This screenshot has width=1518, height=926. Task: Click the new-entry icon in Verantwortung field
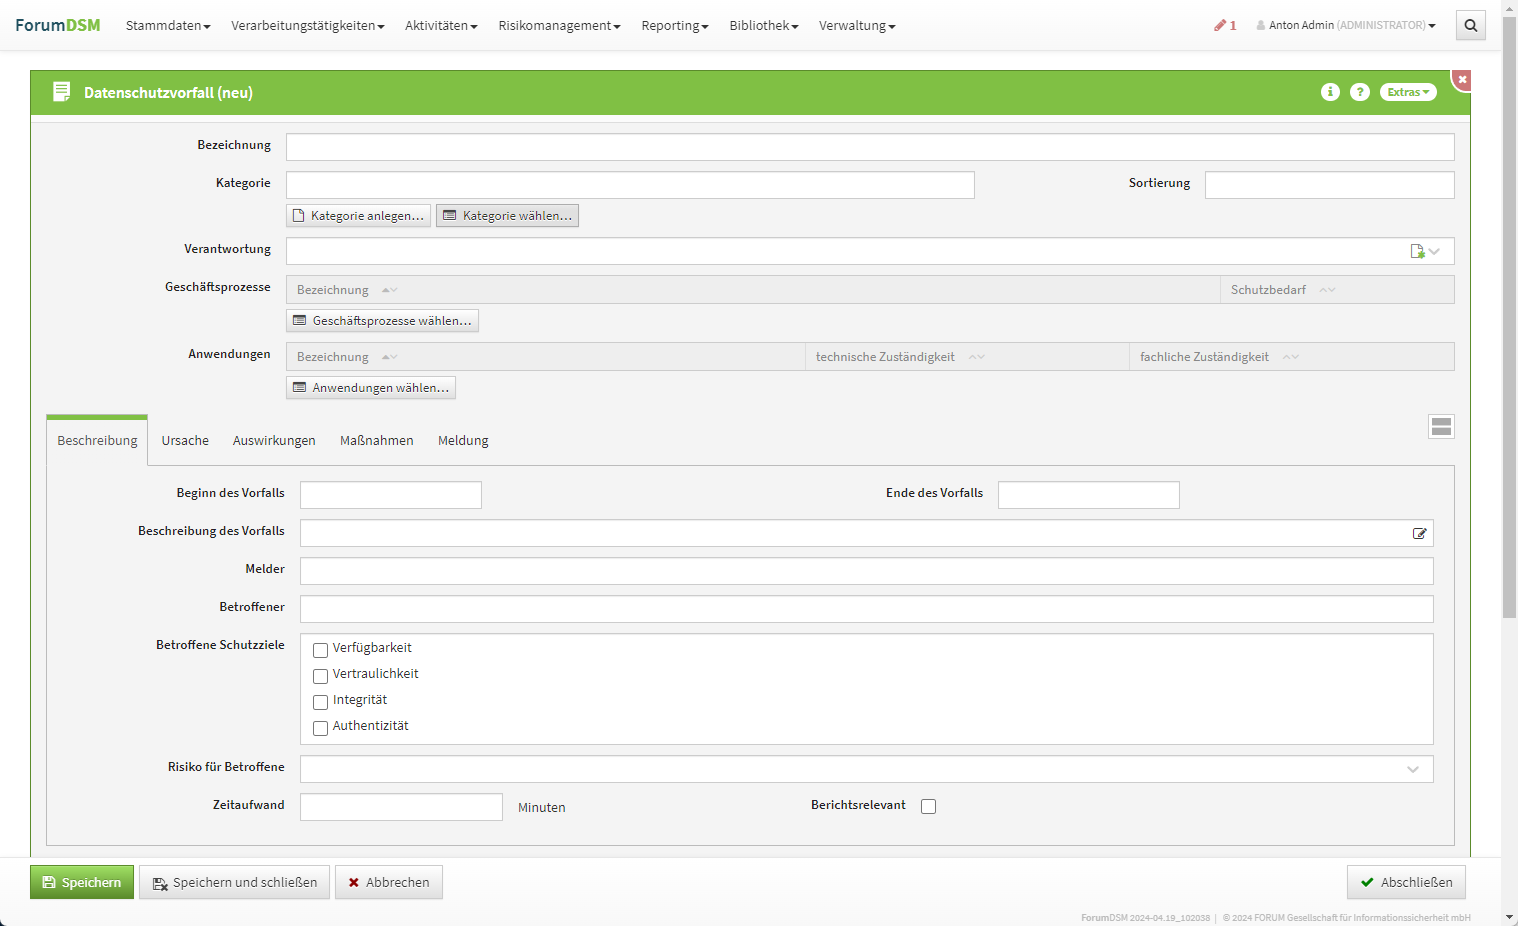[x=1417, y=251]
